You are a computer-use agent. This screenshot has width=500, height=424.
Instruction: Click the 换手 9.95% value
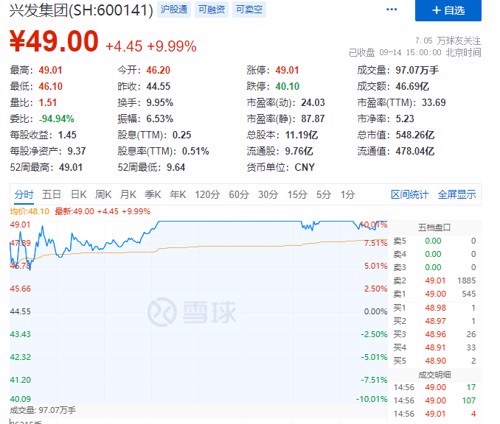(160, 103)
